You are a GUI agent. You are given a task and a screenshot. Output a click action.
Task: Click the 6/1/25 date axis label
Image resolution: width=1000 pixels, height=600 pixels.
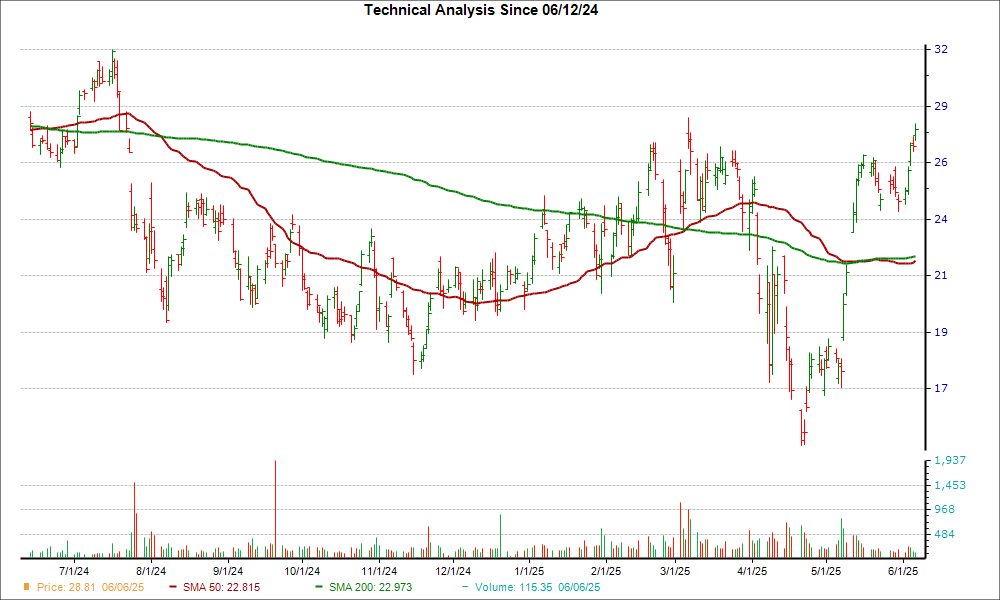coord(902,571)
